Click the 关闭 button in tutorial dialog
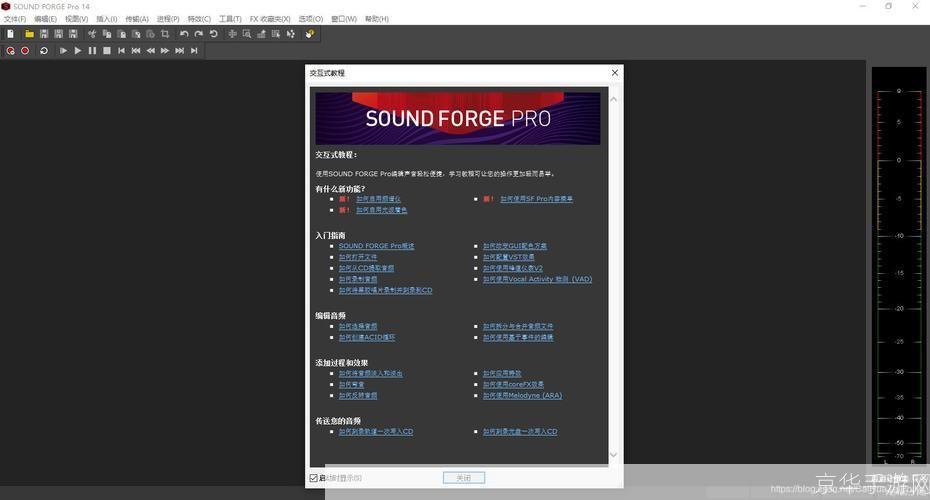The image size is (930, 500). point(464,477)
